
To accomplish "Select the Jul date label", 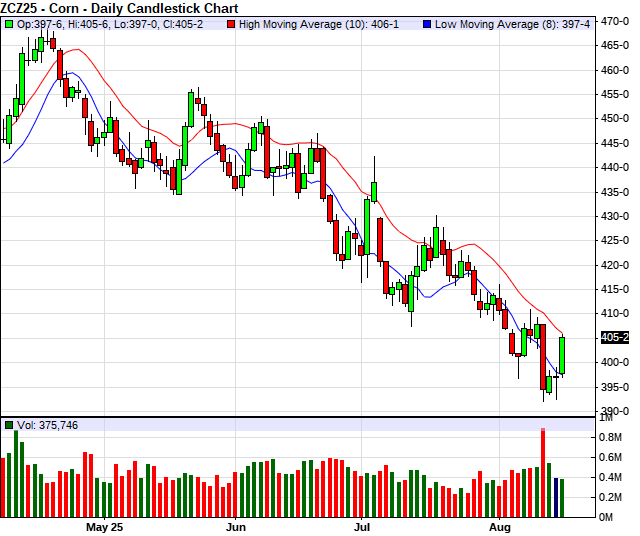I will click(x=363, y=525).
